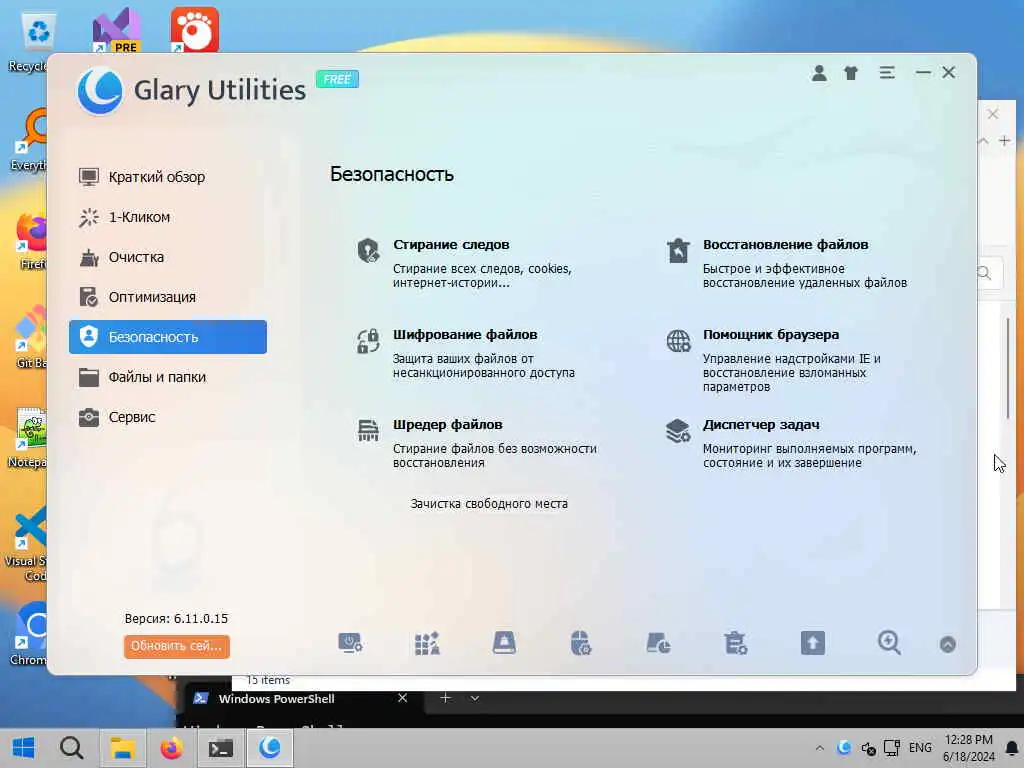
Task: Open Помощник браузера tool
Action: point(771,334)
